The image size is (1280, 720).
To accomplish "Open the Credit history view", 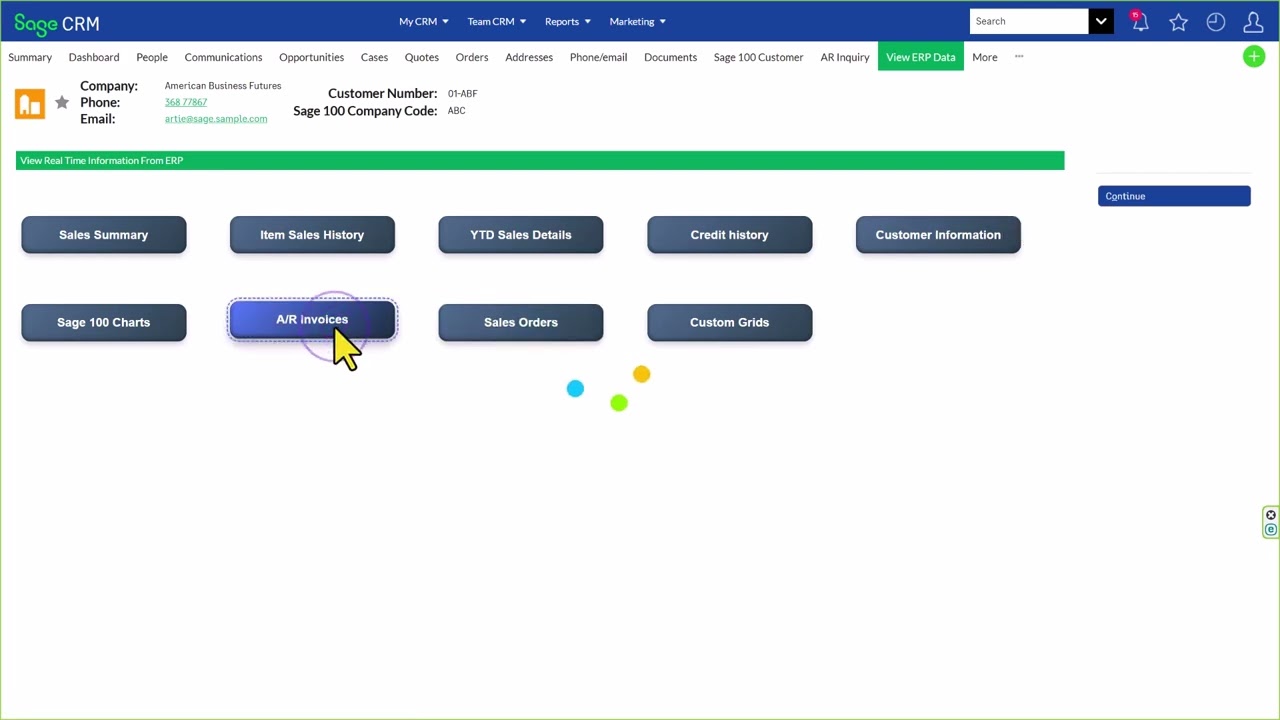I will (x=730, y=235).
